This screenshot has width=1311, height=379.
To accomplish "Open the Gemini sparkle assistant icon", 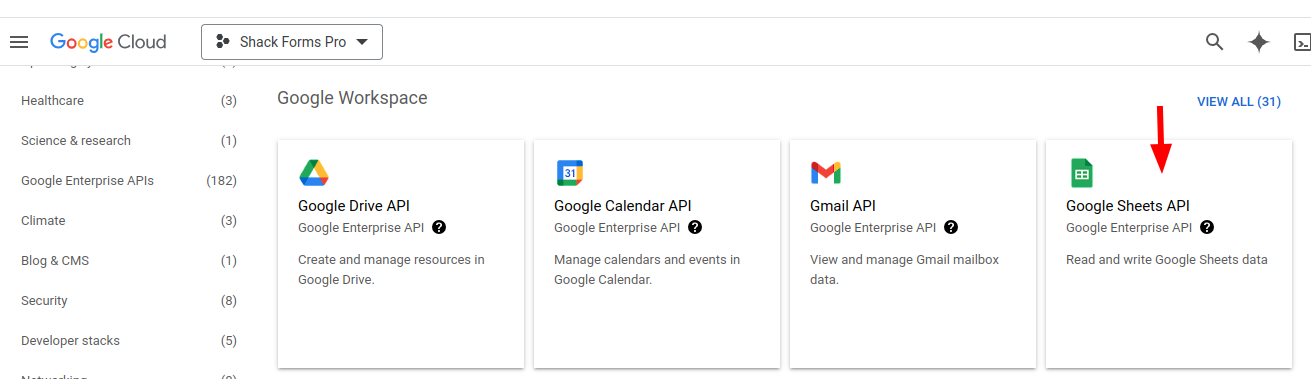I will coord(1259,42).
